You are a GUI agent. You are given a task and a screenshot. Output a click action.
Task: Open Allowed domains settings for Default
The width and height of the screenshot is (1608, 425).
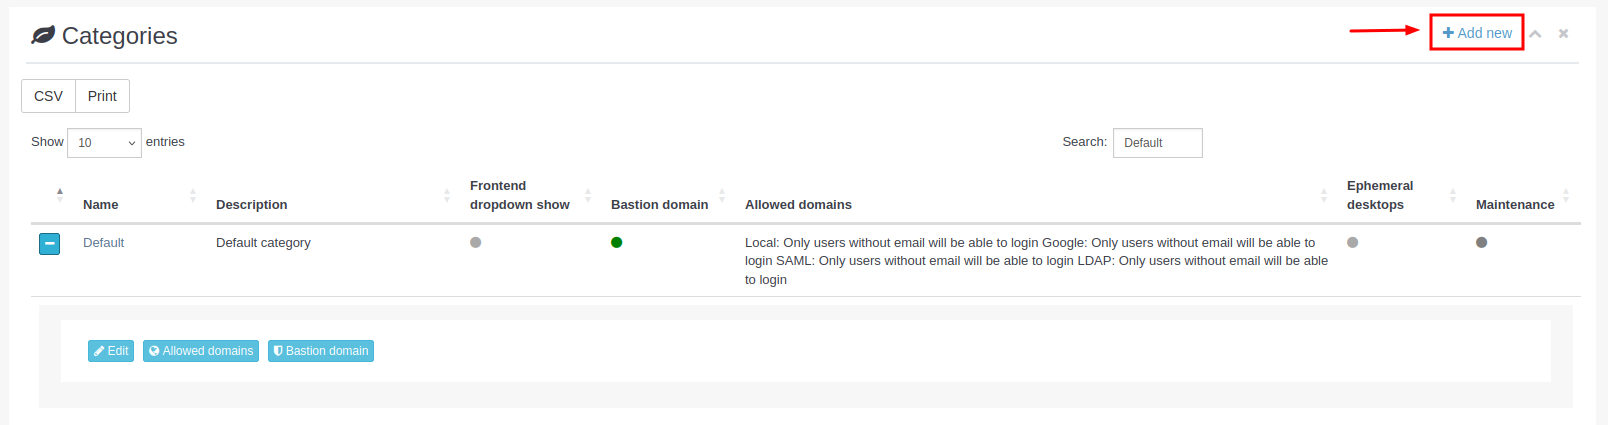(201, 351)
